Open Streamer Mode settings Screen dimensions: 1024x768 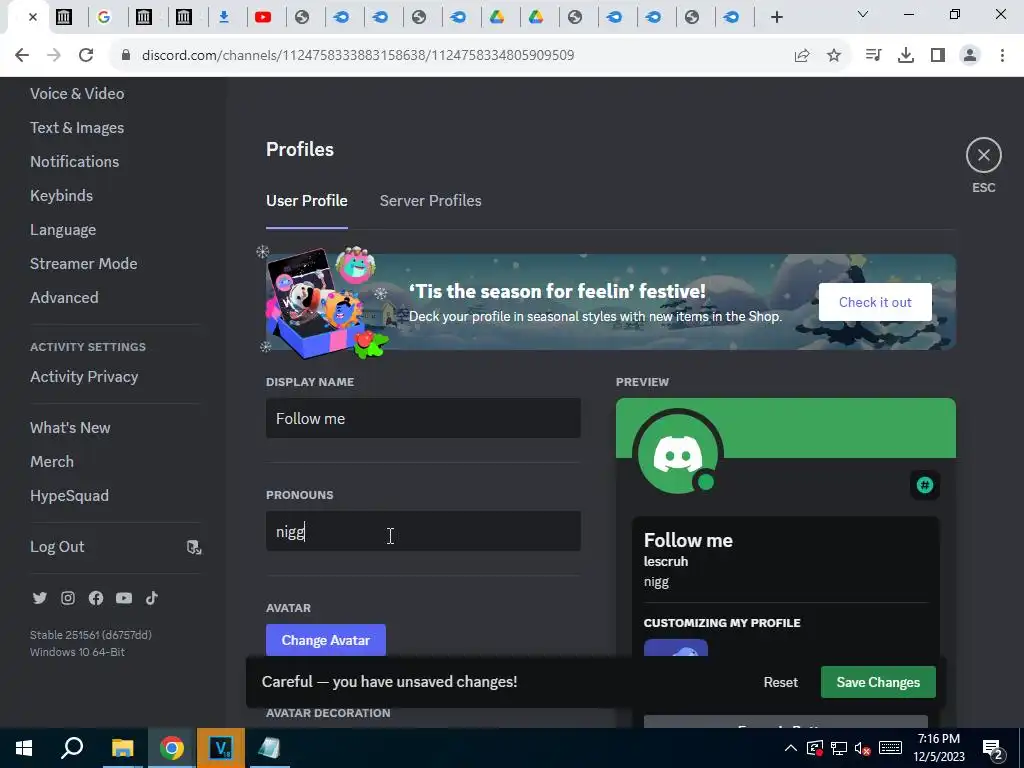tap(84, 264)
